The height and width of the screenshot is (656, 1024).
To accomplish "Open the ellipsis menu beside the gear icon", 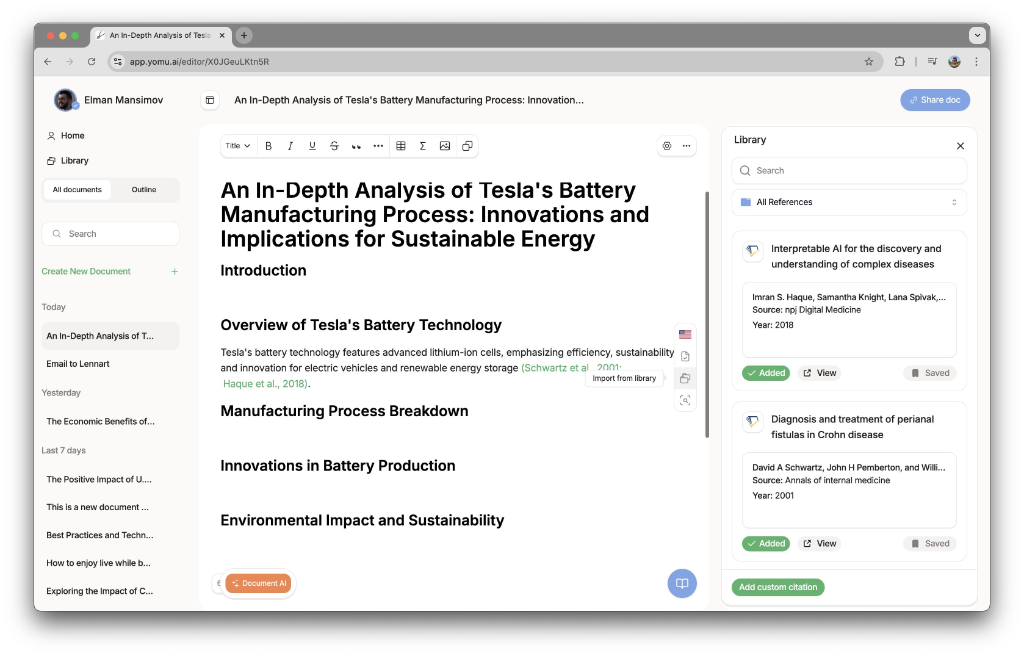I will point(686,146).
